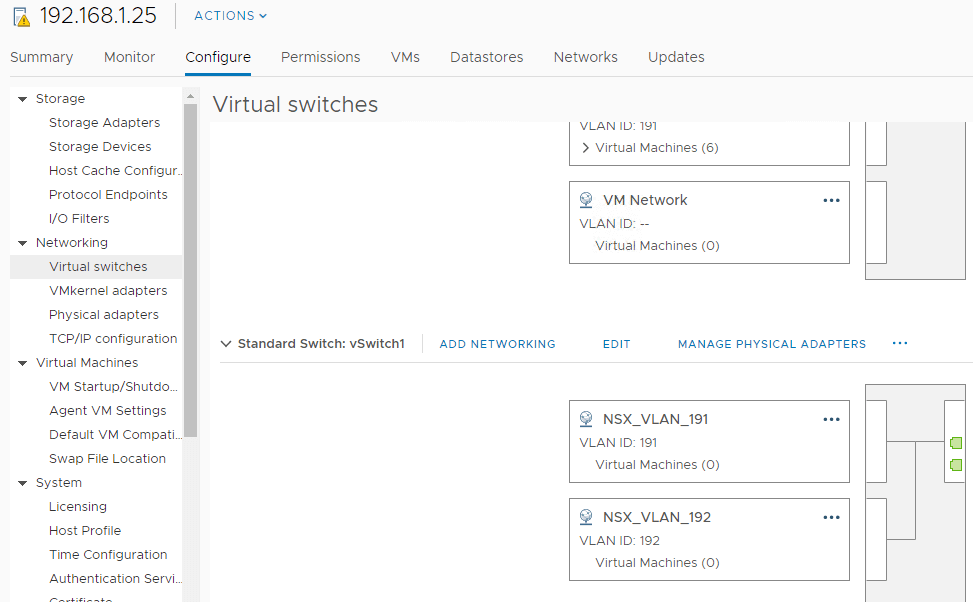This screenshot has width=973, height=602.
Task: Open the Permissions tab
Action: (320, 57)
